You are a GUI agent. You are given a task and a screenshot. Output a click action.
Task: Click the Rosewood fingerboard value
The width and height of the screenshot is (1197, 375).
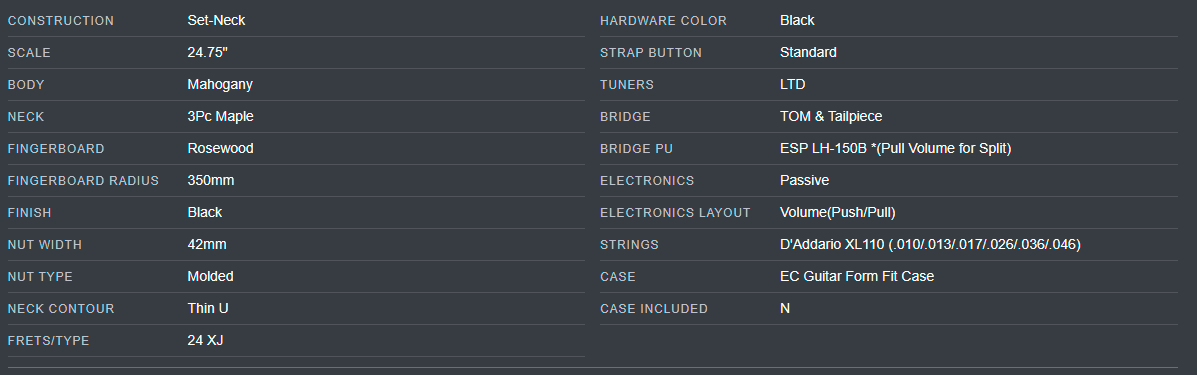click(x=221, y=149)
